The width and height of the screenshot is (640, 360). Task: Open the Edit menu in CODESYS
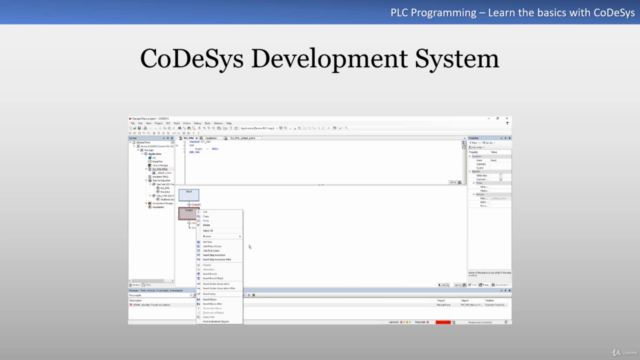point(140,123)
